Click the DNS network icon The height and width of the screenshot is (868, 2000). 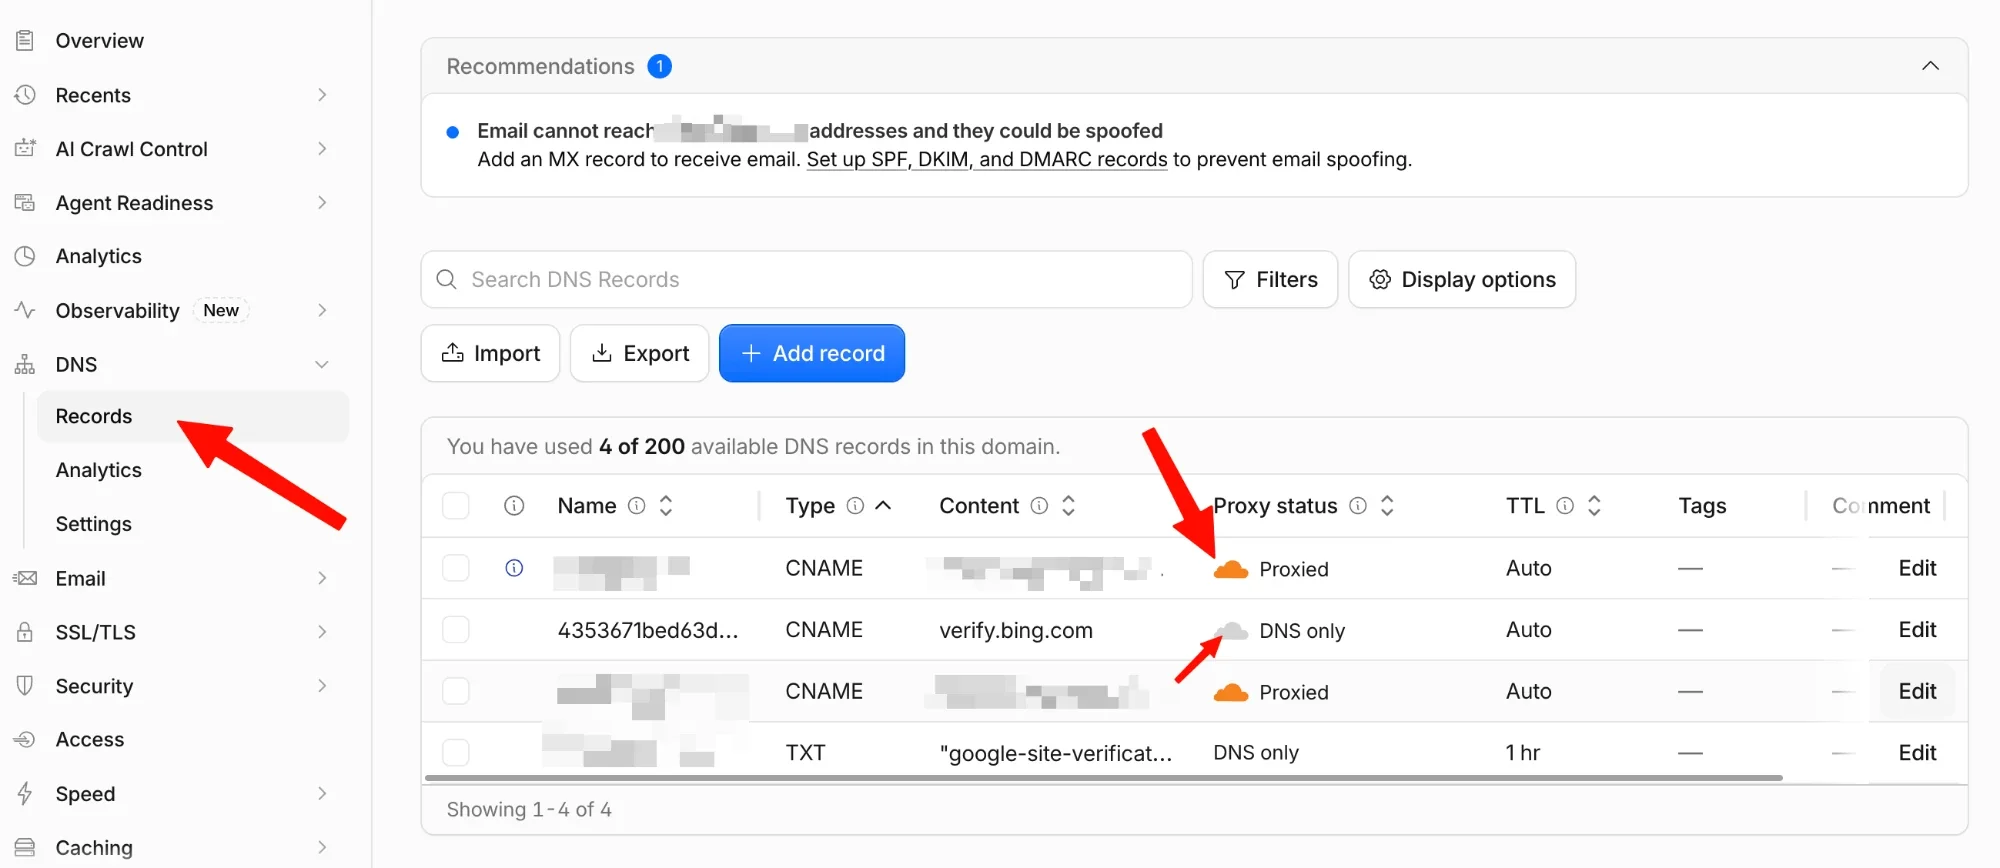pyautogui.click(x=25, y=365)
